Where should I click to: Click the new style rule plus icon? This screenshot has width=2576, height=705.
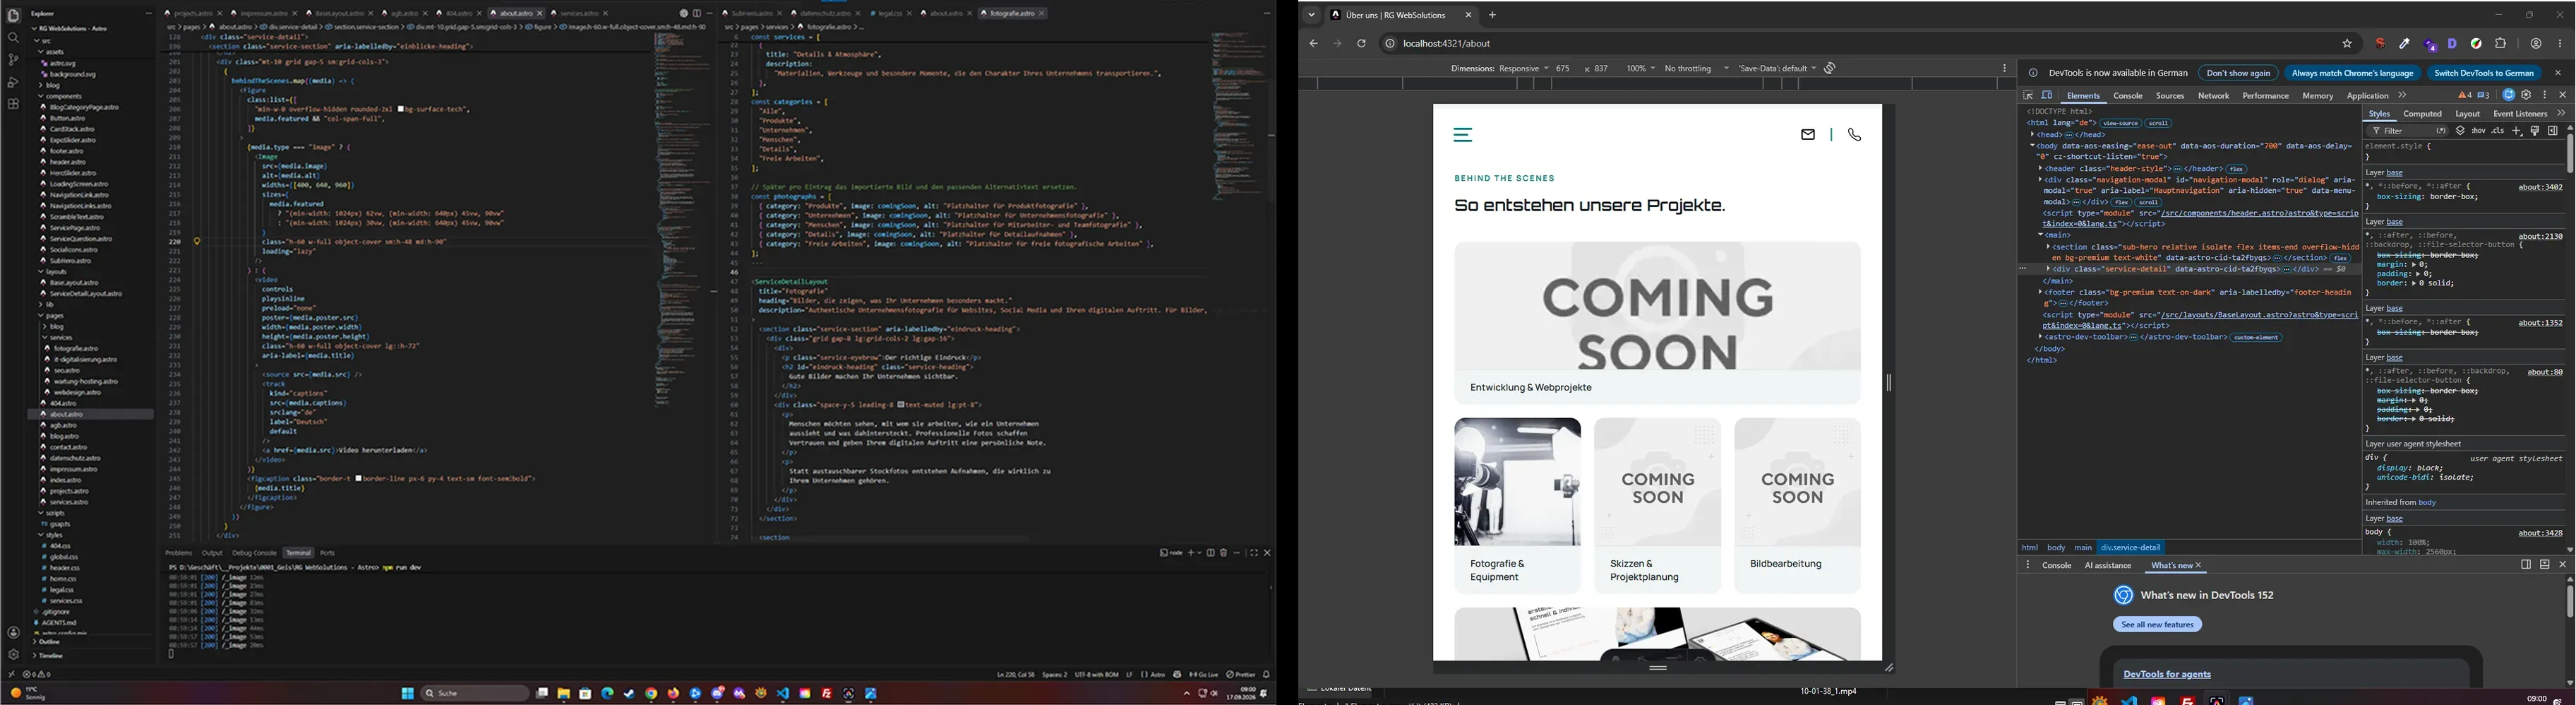point(2517,131)
